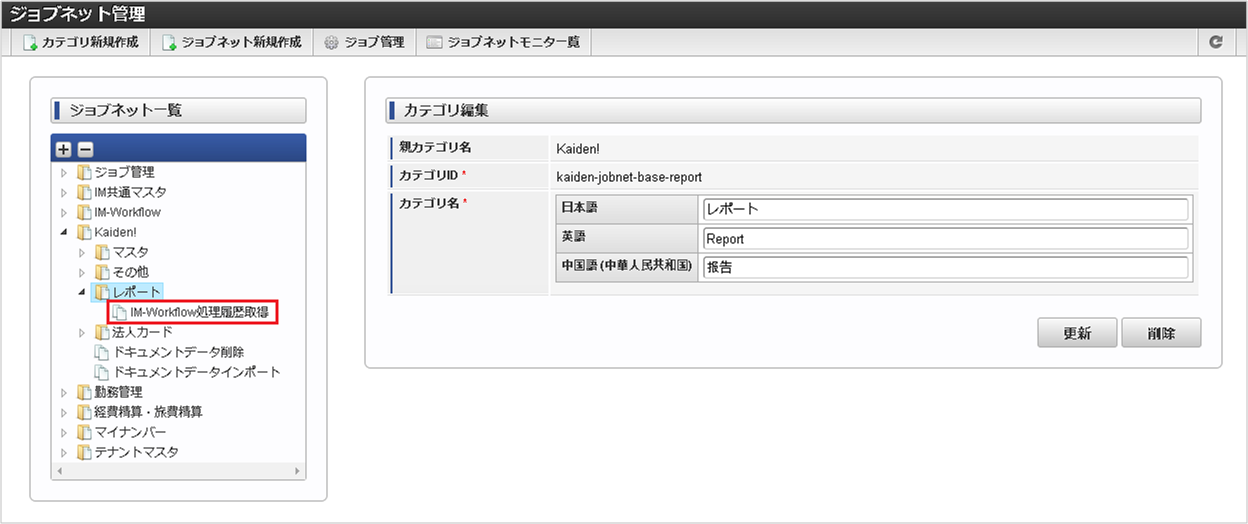This screenshot has width=1248, height=524.
Task: Click the folder icon next to IM-Workflow
Action: click(x=84, y=212)
